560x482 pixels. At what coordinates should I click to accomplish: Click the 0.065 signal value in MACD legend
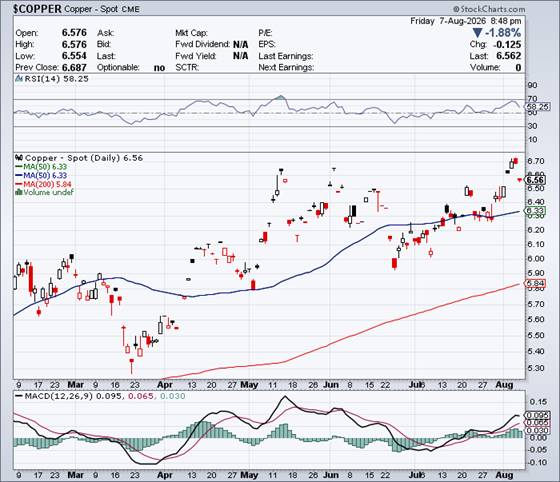point(141,396)
